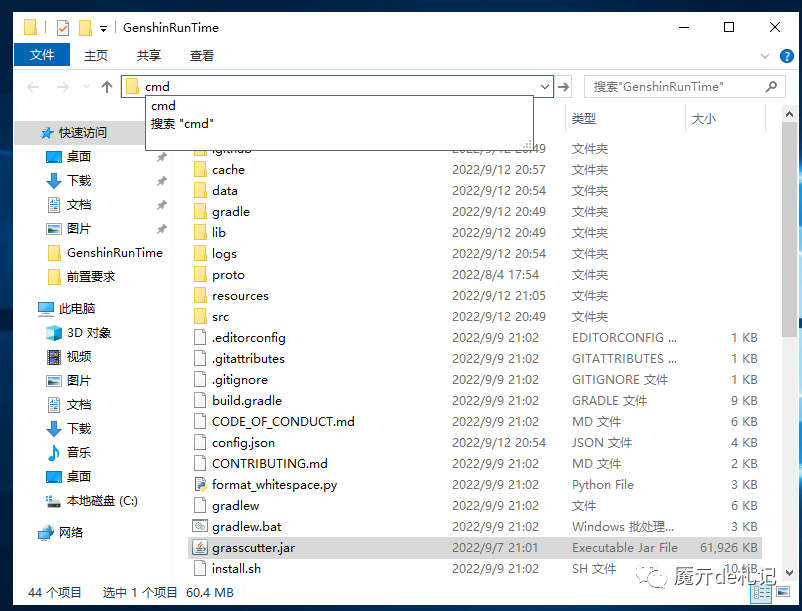This screenshot has height=611, width=802.
Task: Open pinned 图片 under quick access
Action: coord(79,229)
